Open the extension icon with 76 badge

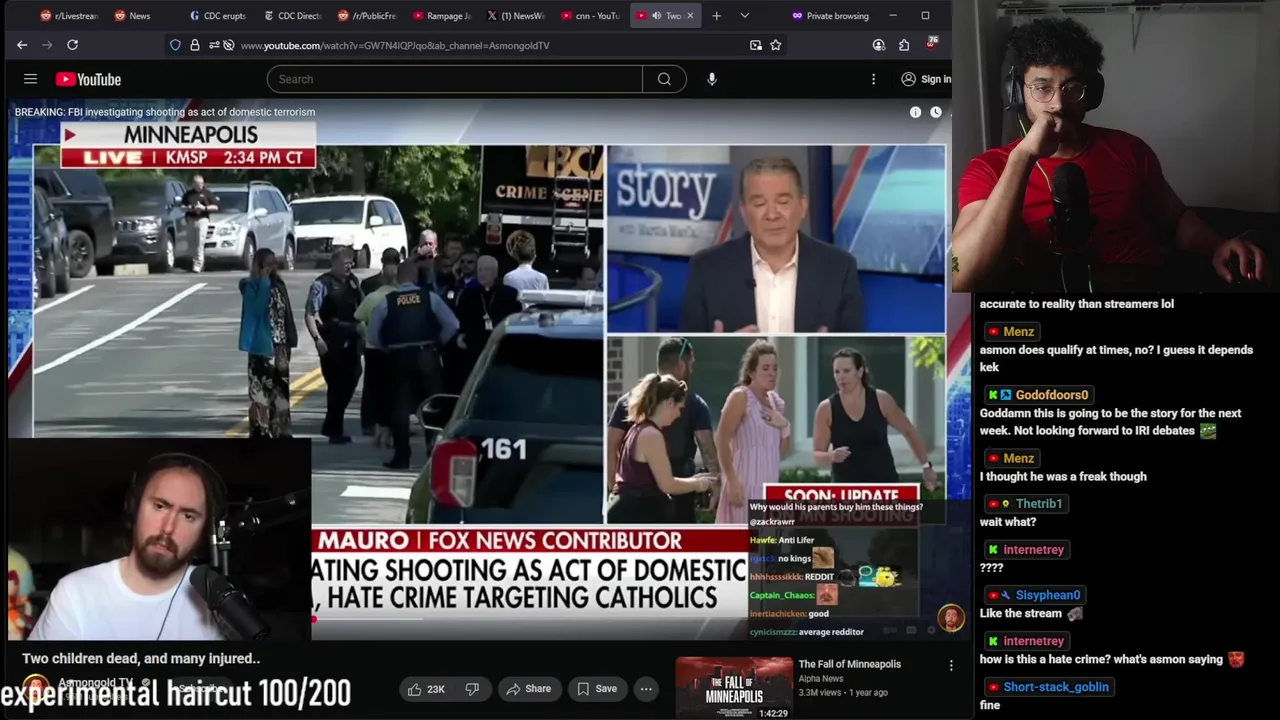932,44
